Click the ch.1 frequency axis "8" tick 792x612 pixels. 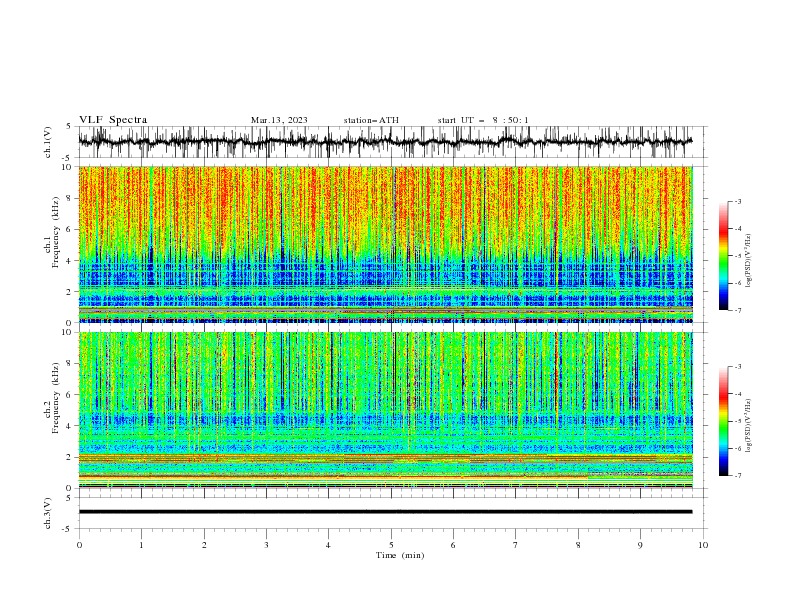pyautogui.click(x=70, y=198)
